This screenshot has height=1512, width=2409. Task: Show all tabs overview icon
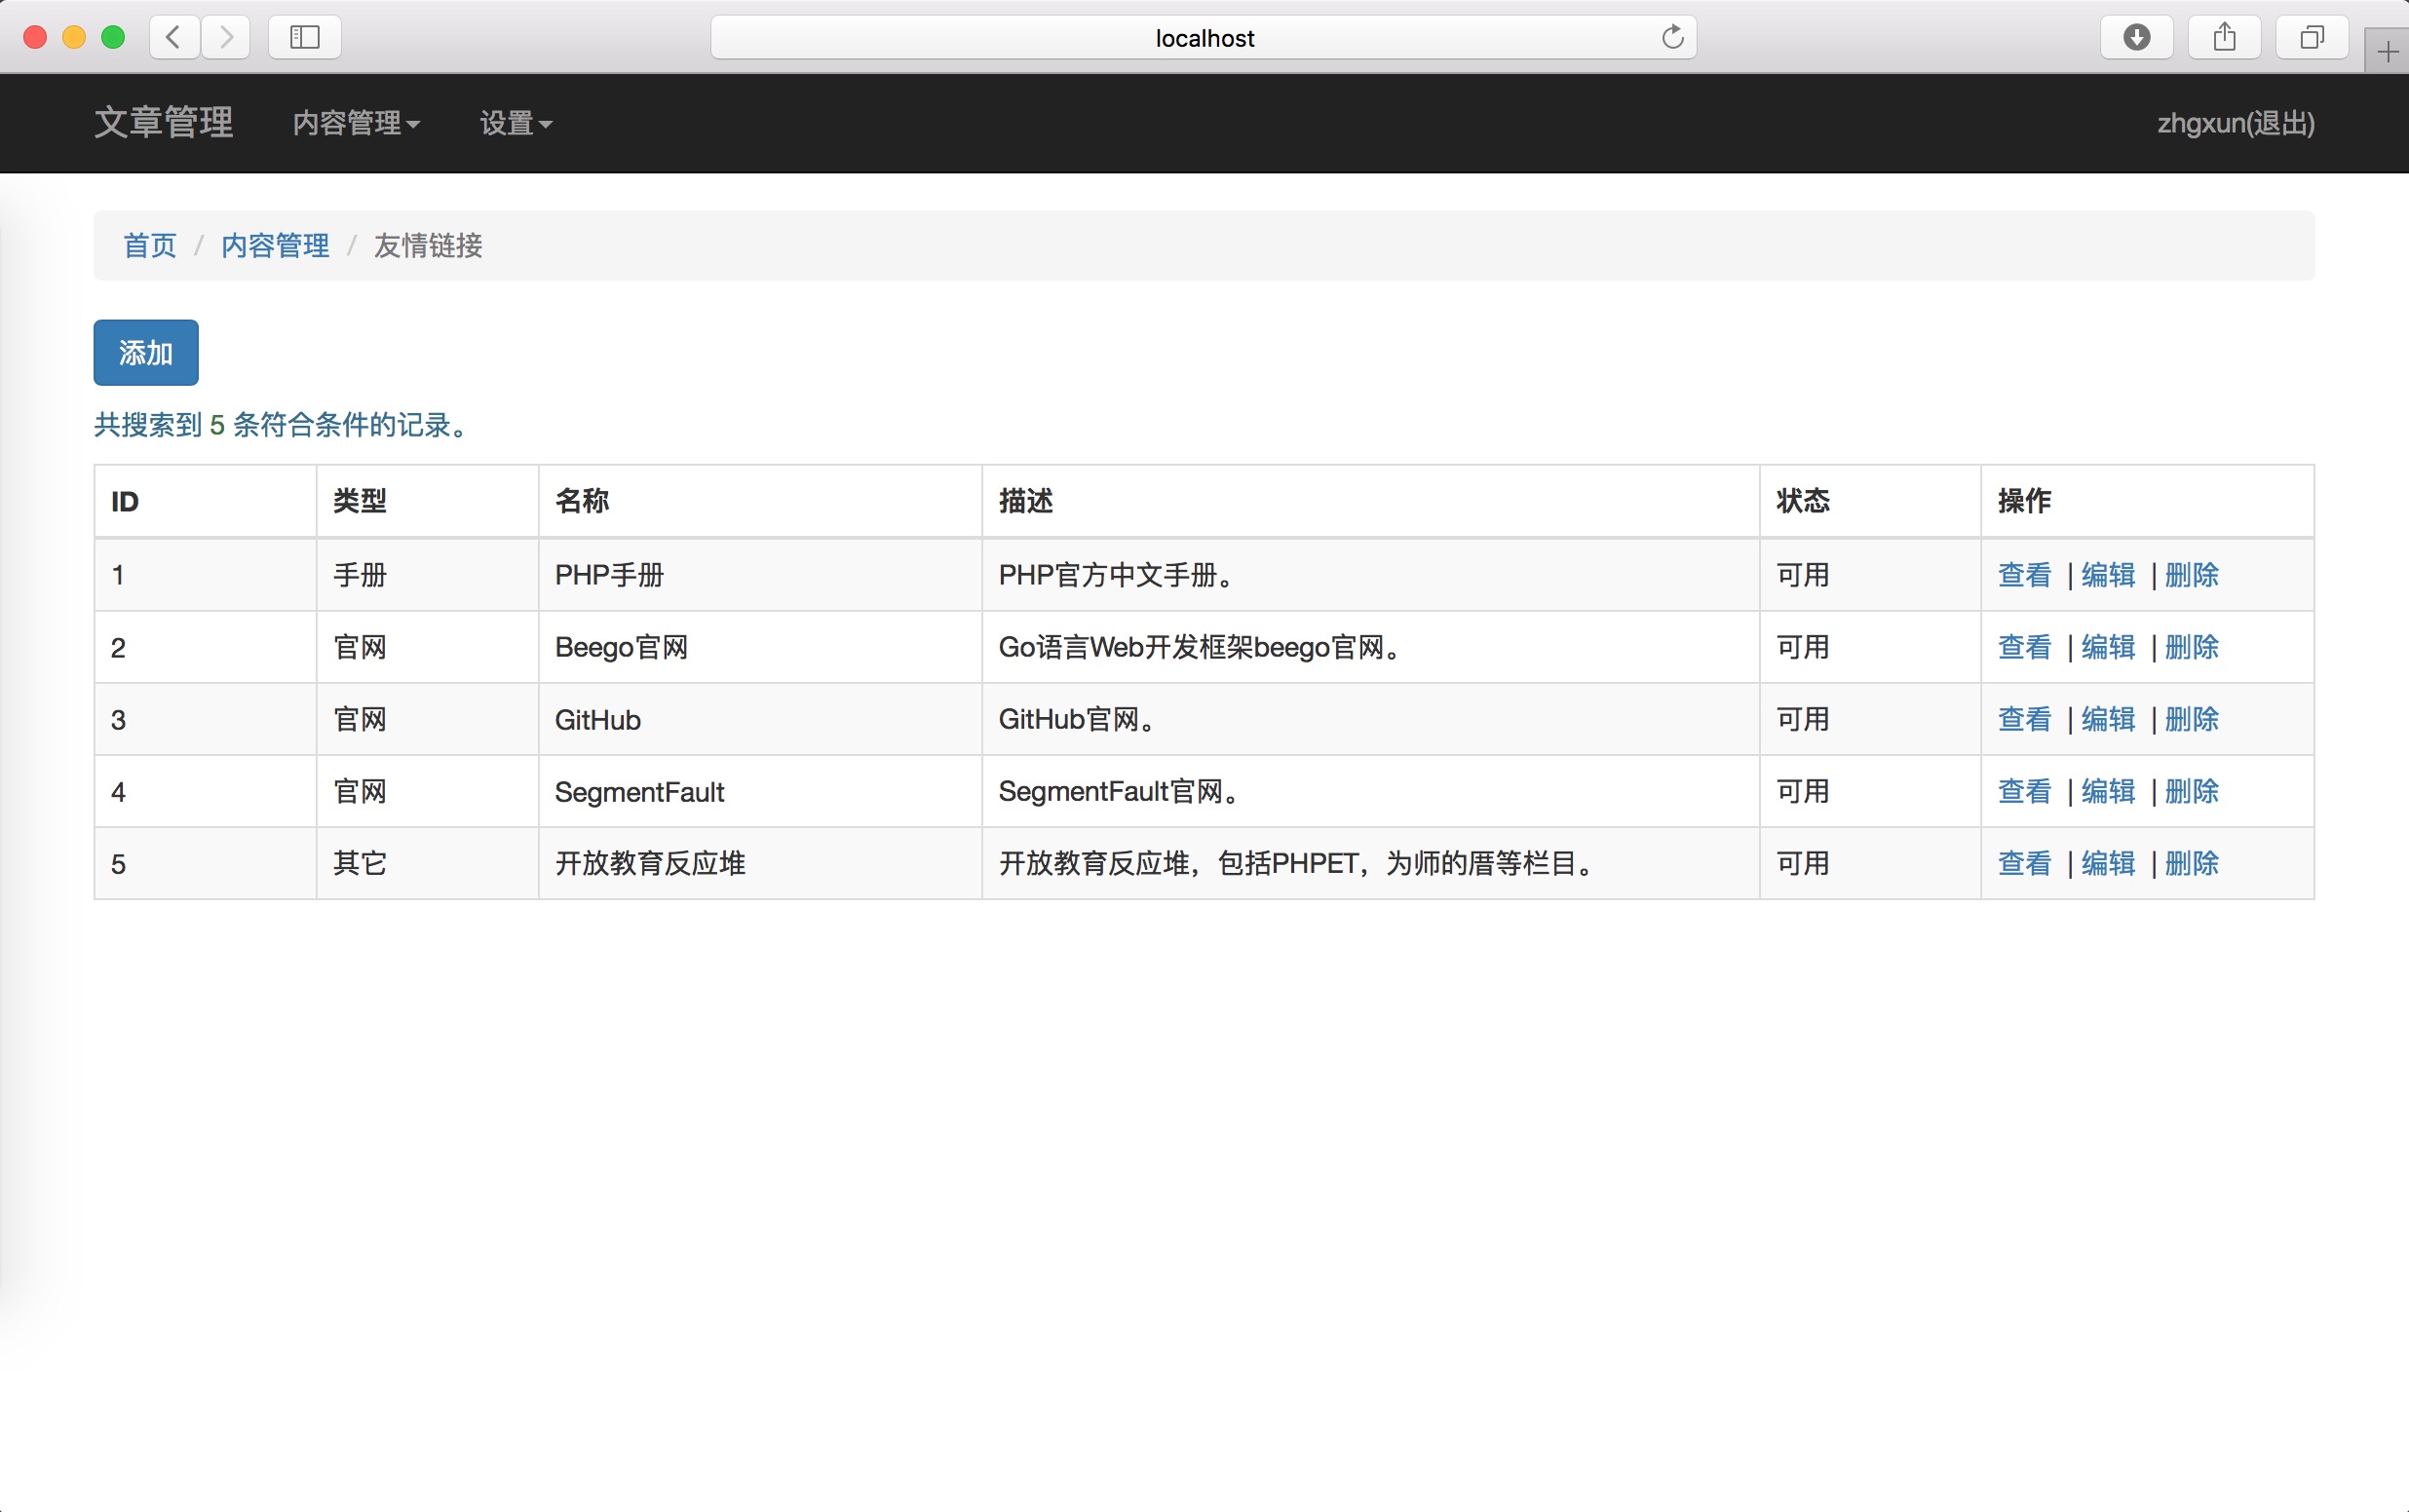(2311, 38)
